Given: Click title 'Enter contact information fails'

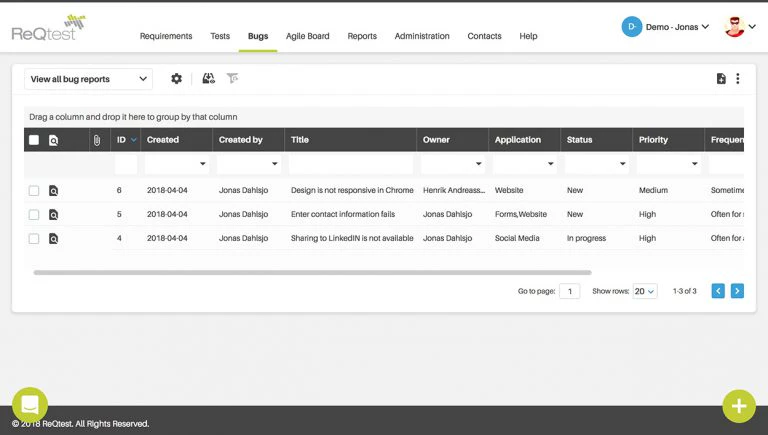Looking at the screenshot, I should 343,214.
